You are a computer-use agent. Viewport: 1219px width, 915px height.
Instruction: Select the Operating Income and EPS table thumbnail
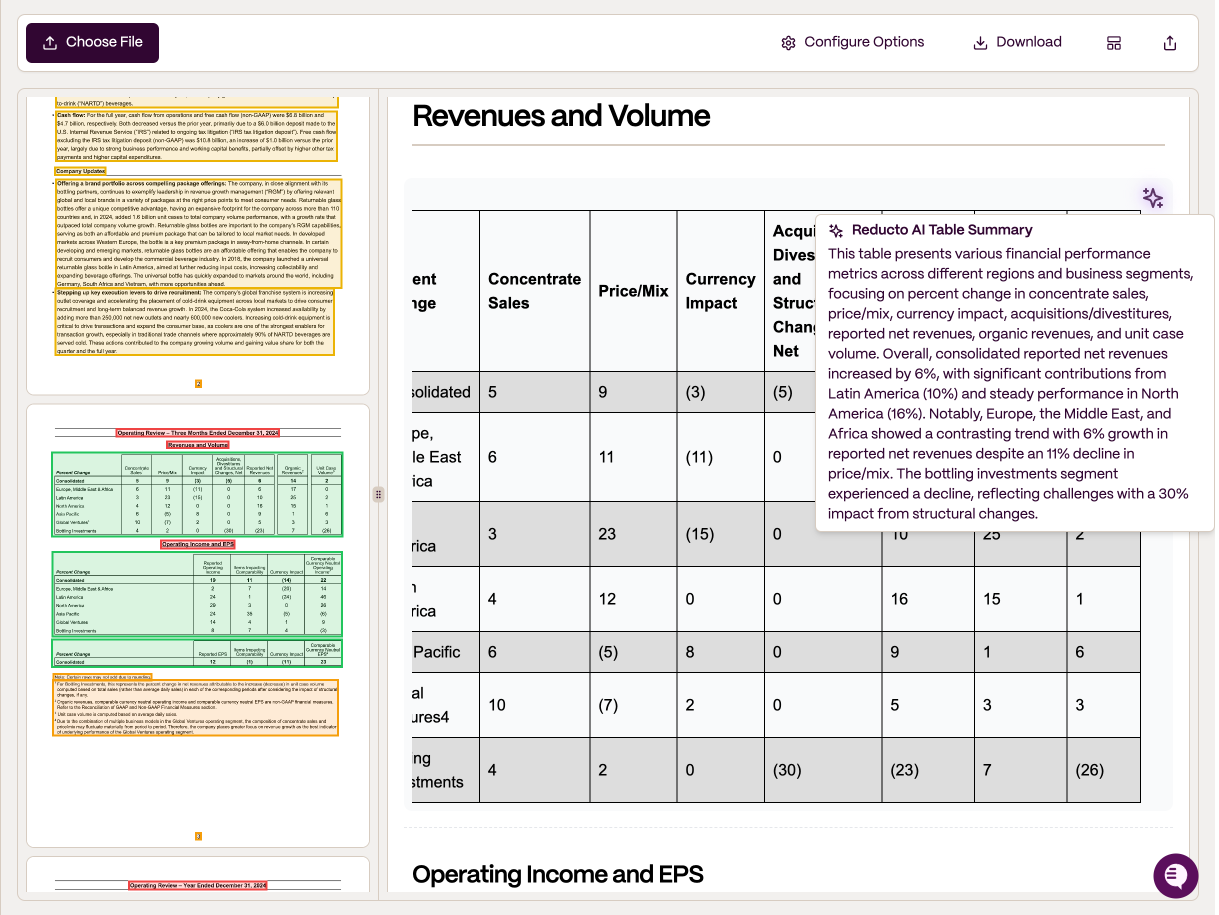(x=197, y=594)
